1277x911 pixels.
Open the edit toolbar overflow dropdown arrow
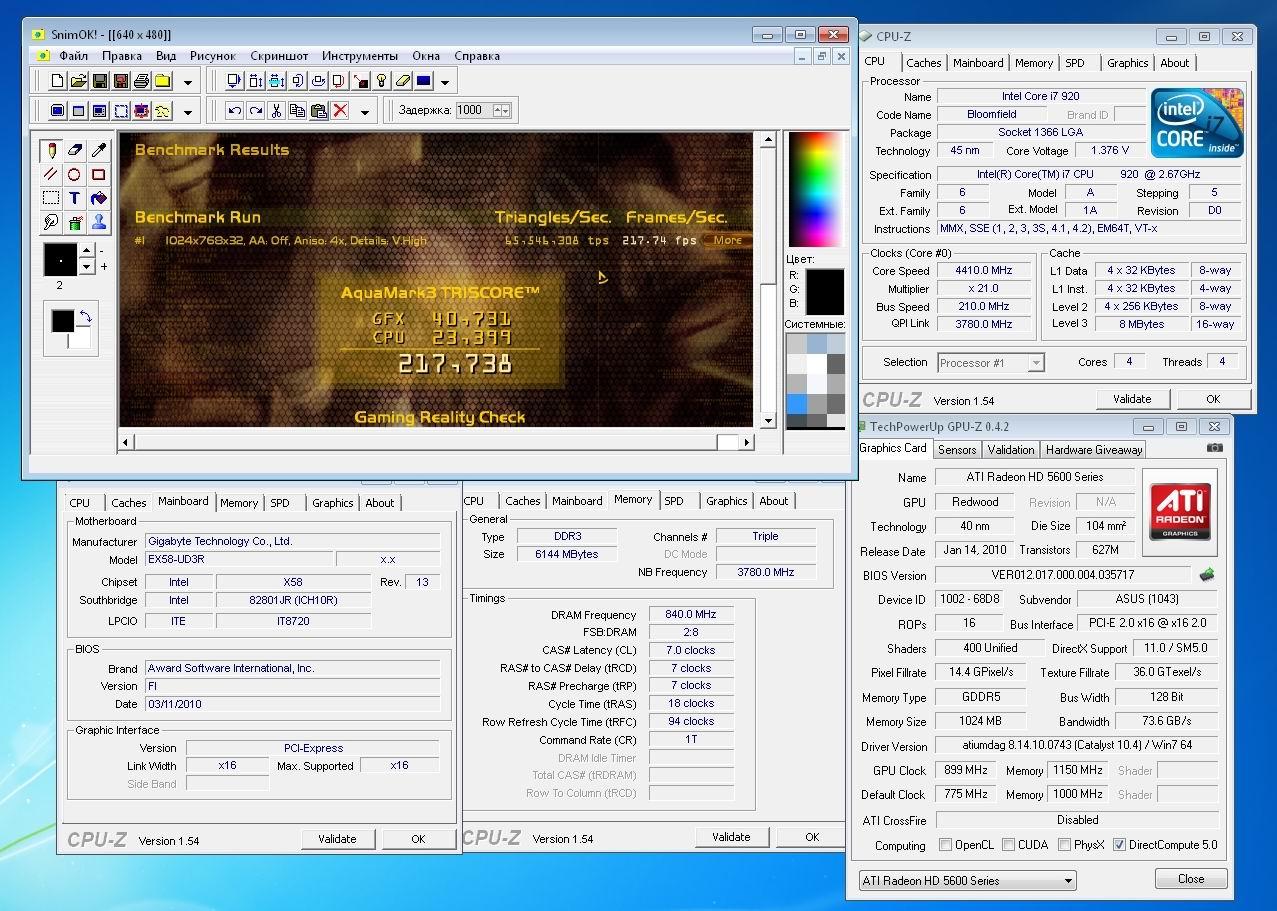(x=364, y=111)
